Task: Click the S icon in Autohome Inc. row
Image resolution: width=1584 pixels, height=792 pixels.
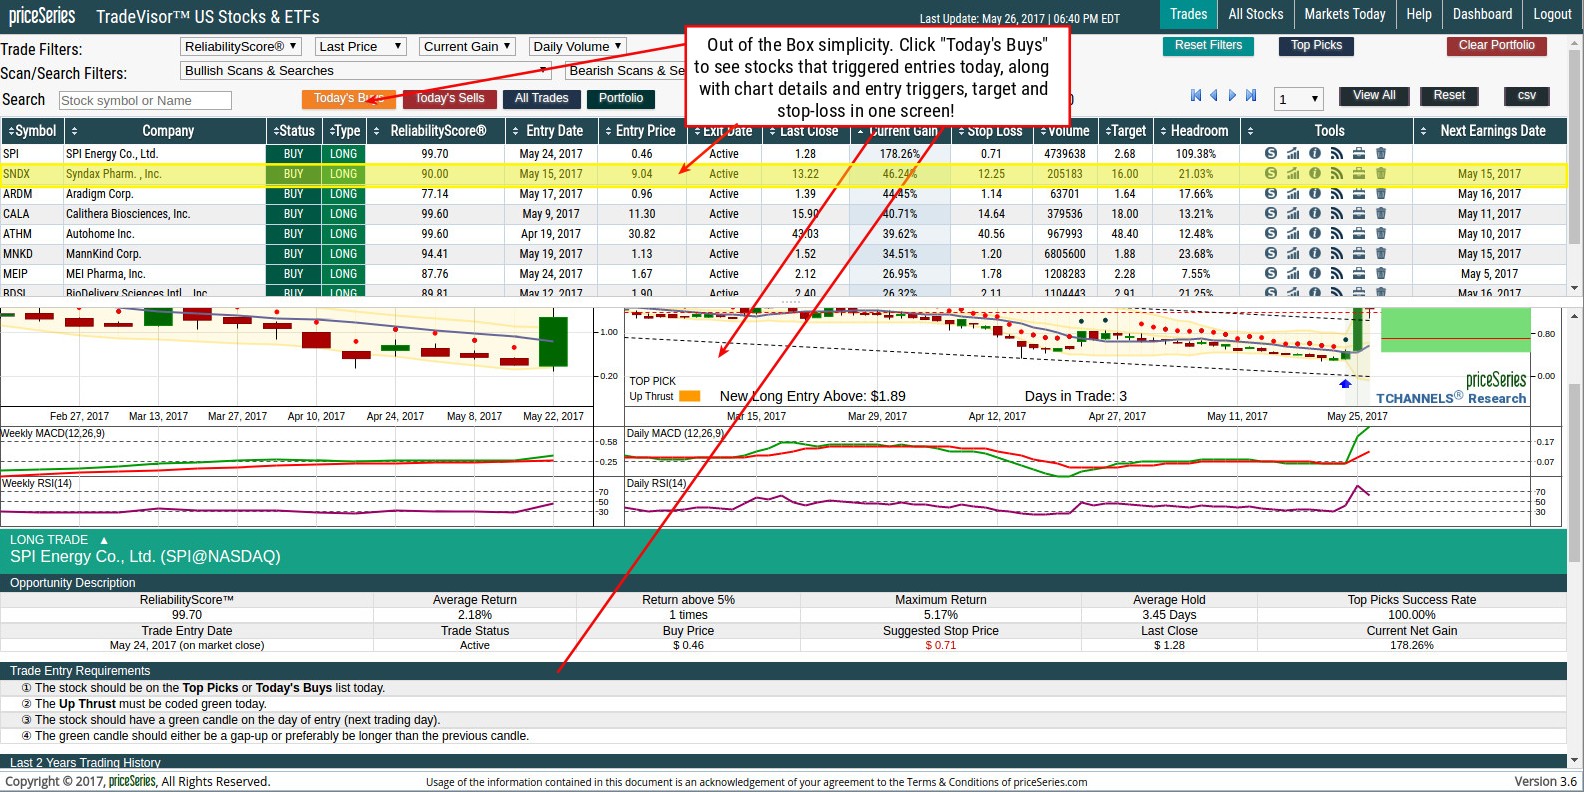Action: coord(1271,233)
